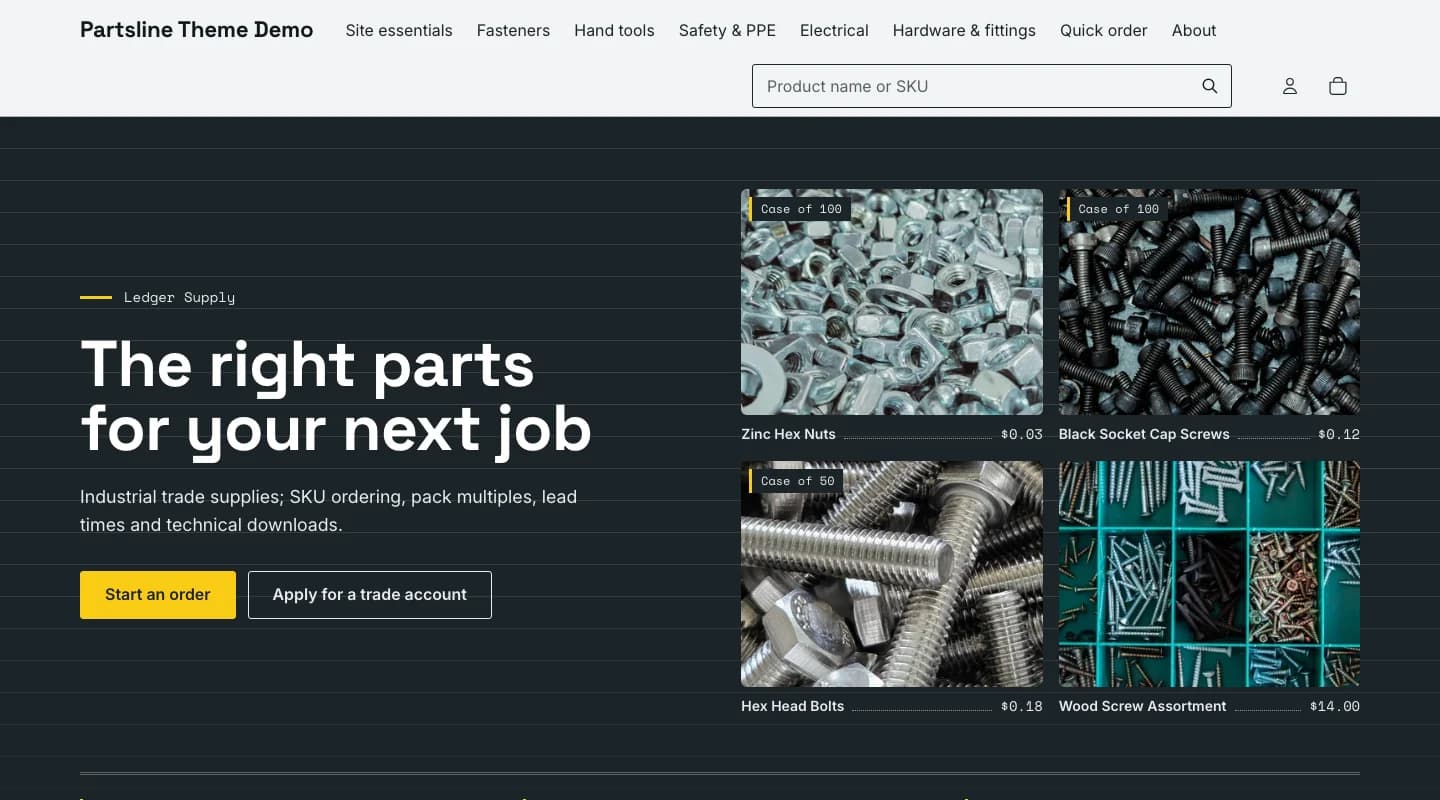Click the $0.18 price text
1440x800 pixels.
coord(1021,706)
